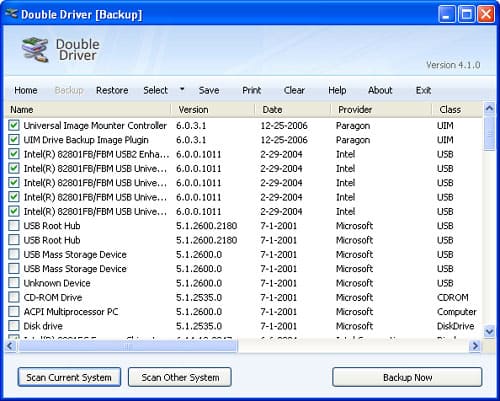Check the Disk drive checkbox
This screenshot has width=500, height=401.
(x=14, y=325)
